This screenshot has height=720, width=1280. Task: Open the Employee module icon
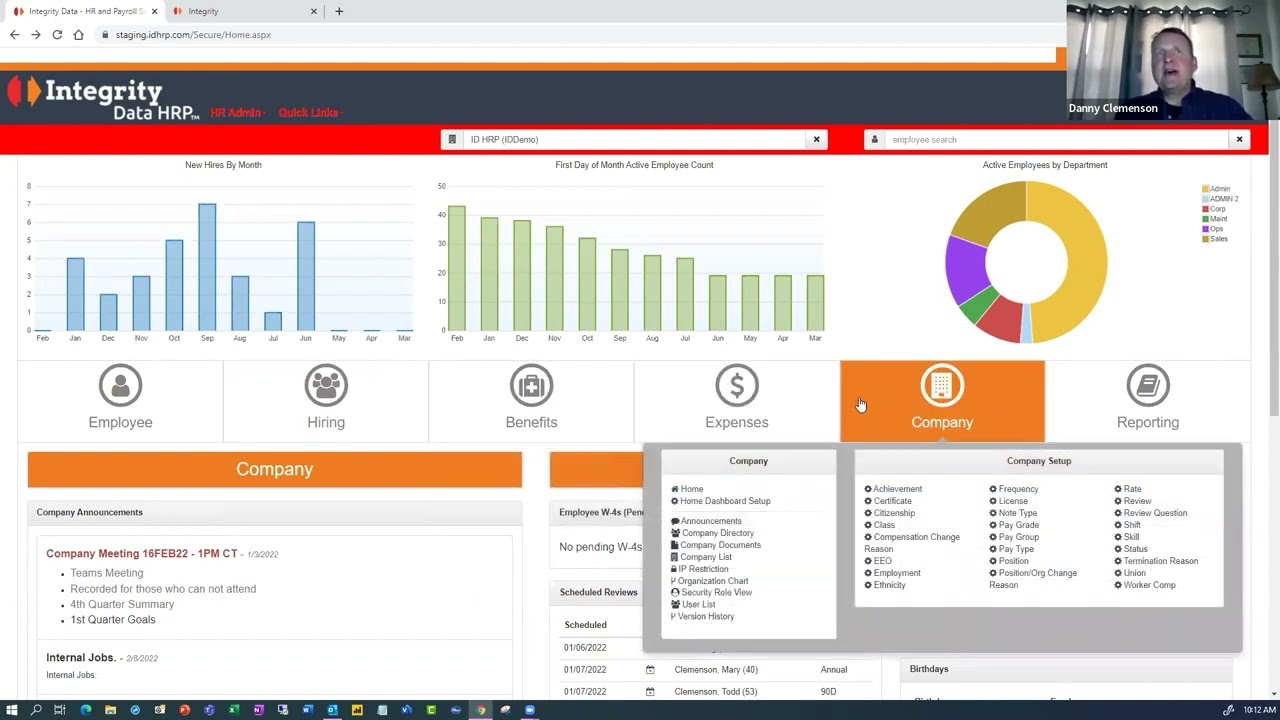point(120,385)
